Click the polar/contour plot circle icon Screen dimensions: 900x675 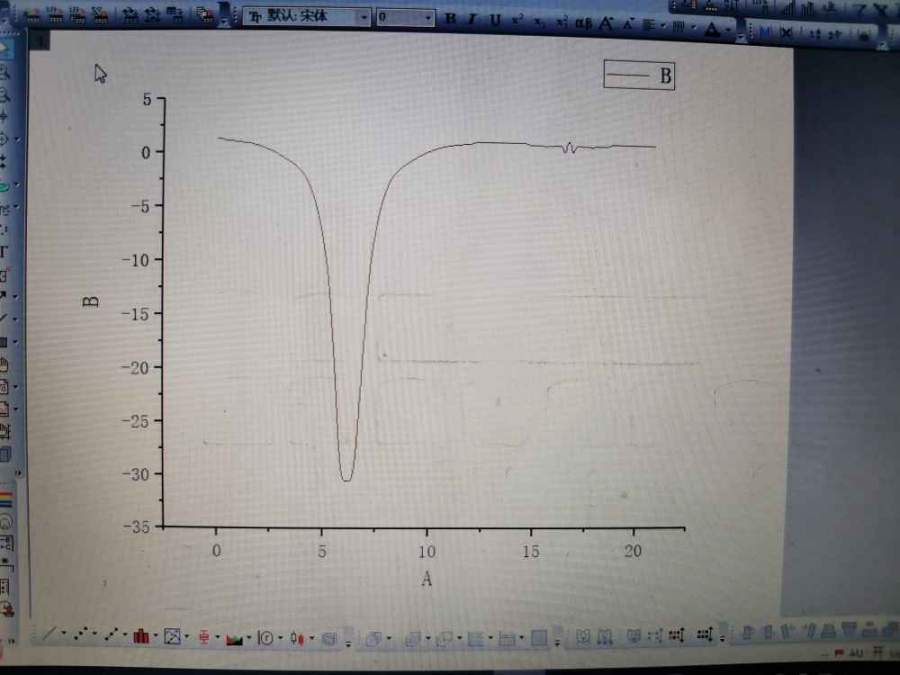point(265,638)
